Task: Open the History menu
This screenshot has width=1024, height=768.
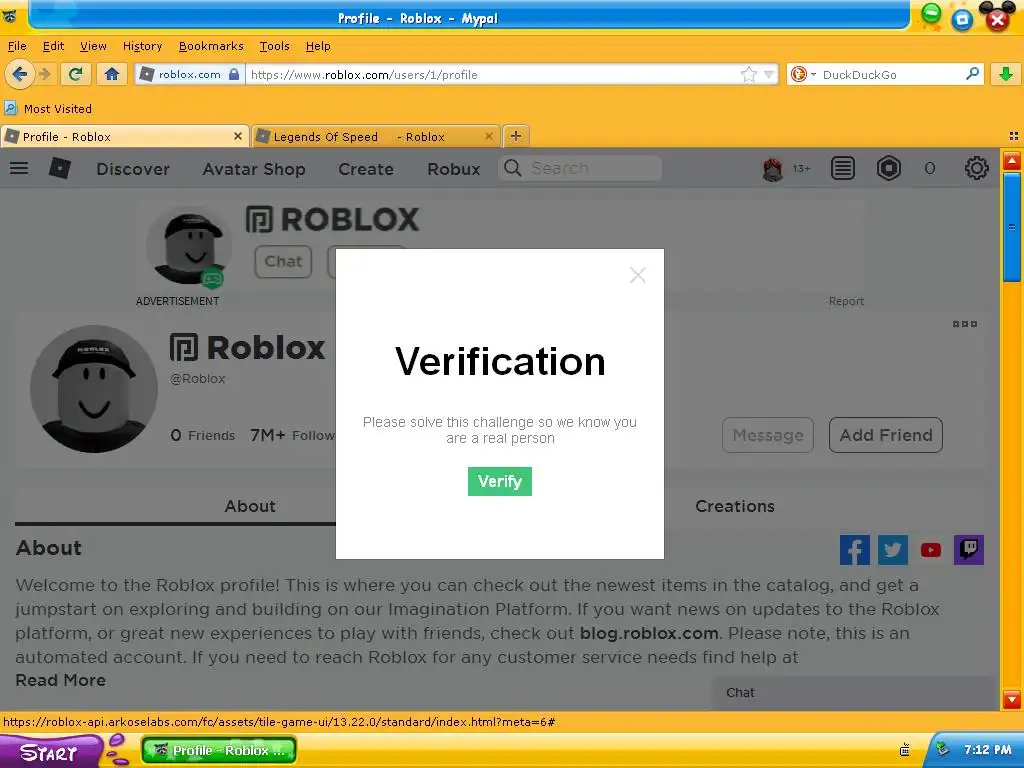Action: 142,46
